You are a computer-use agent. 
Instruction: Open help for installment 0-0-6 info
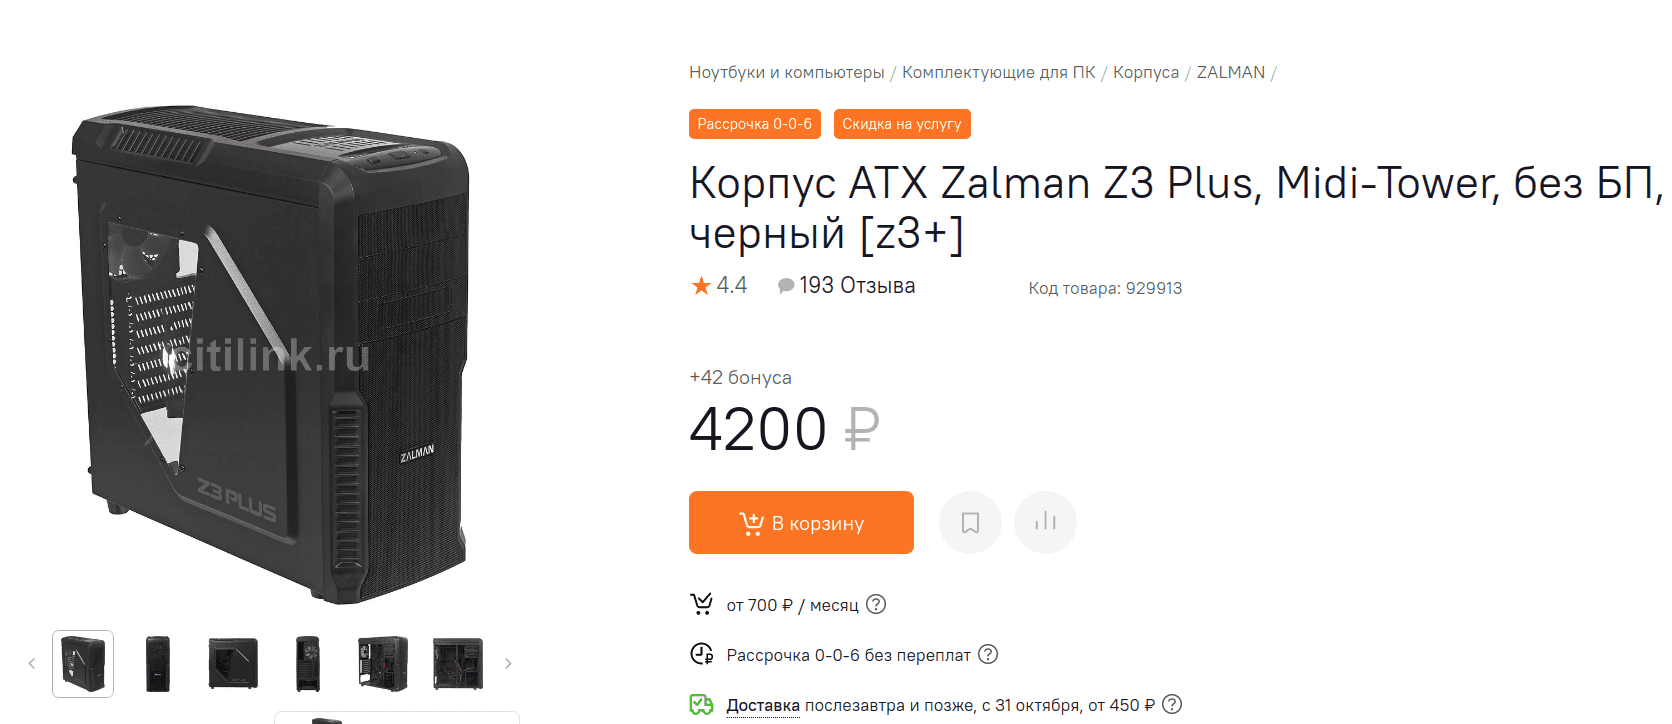(x=988, y=654)
